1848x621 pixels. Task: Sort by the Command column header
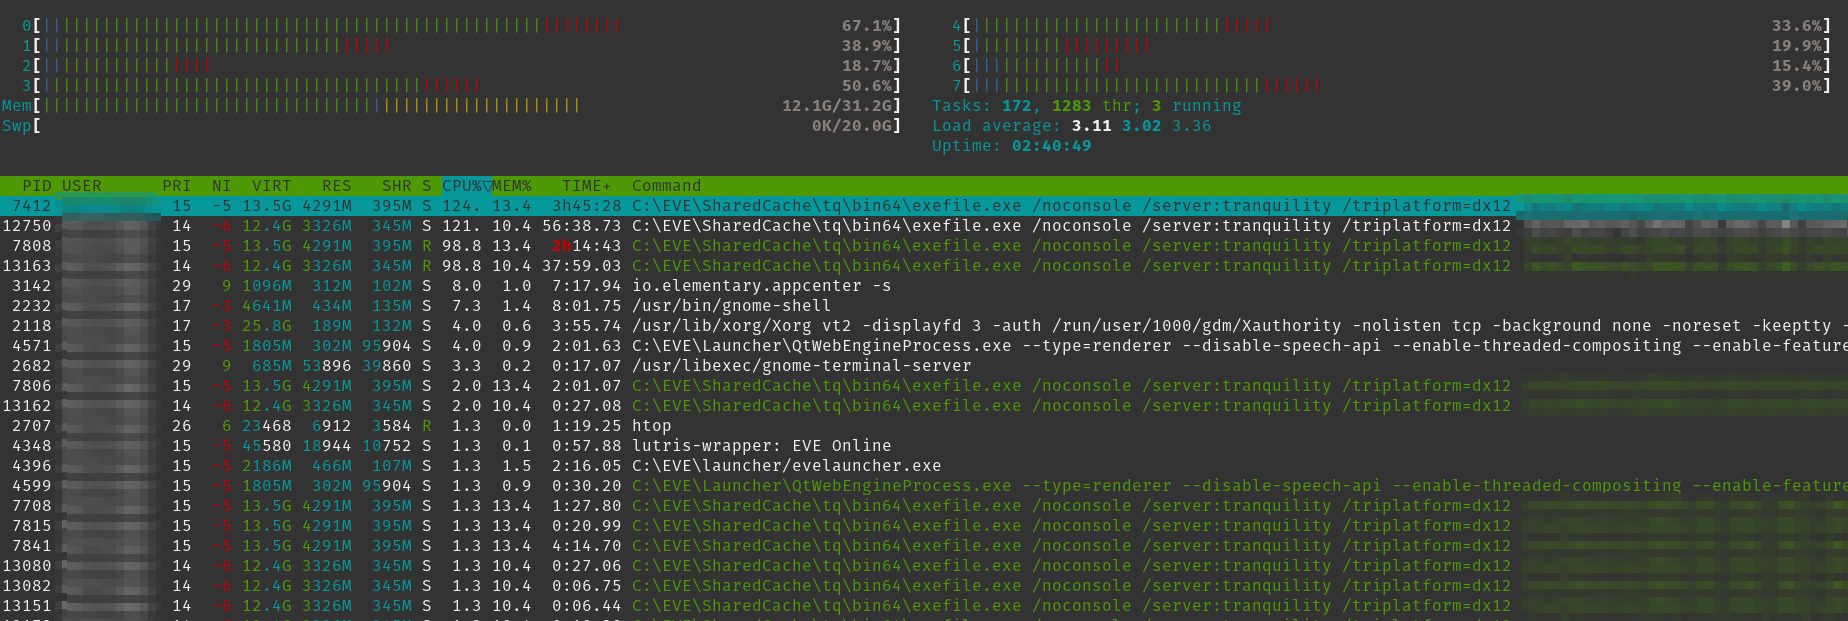coord(667,186)
